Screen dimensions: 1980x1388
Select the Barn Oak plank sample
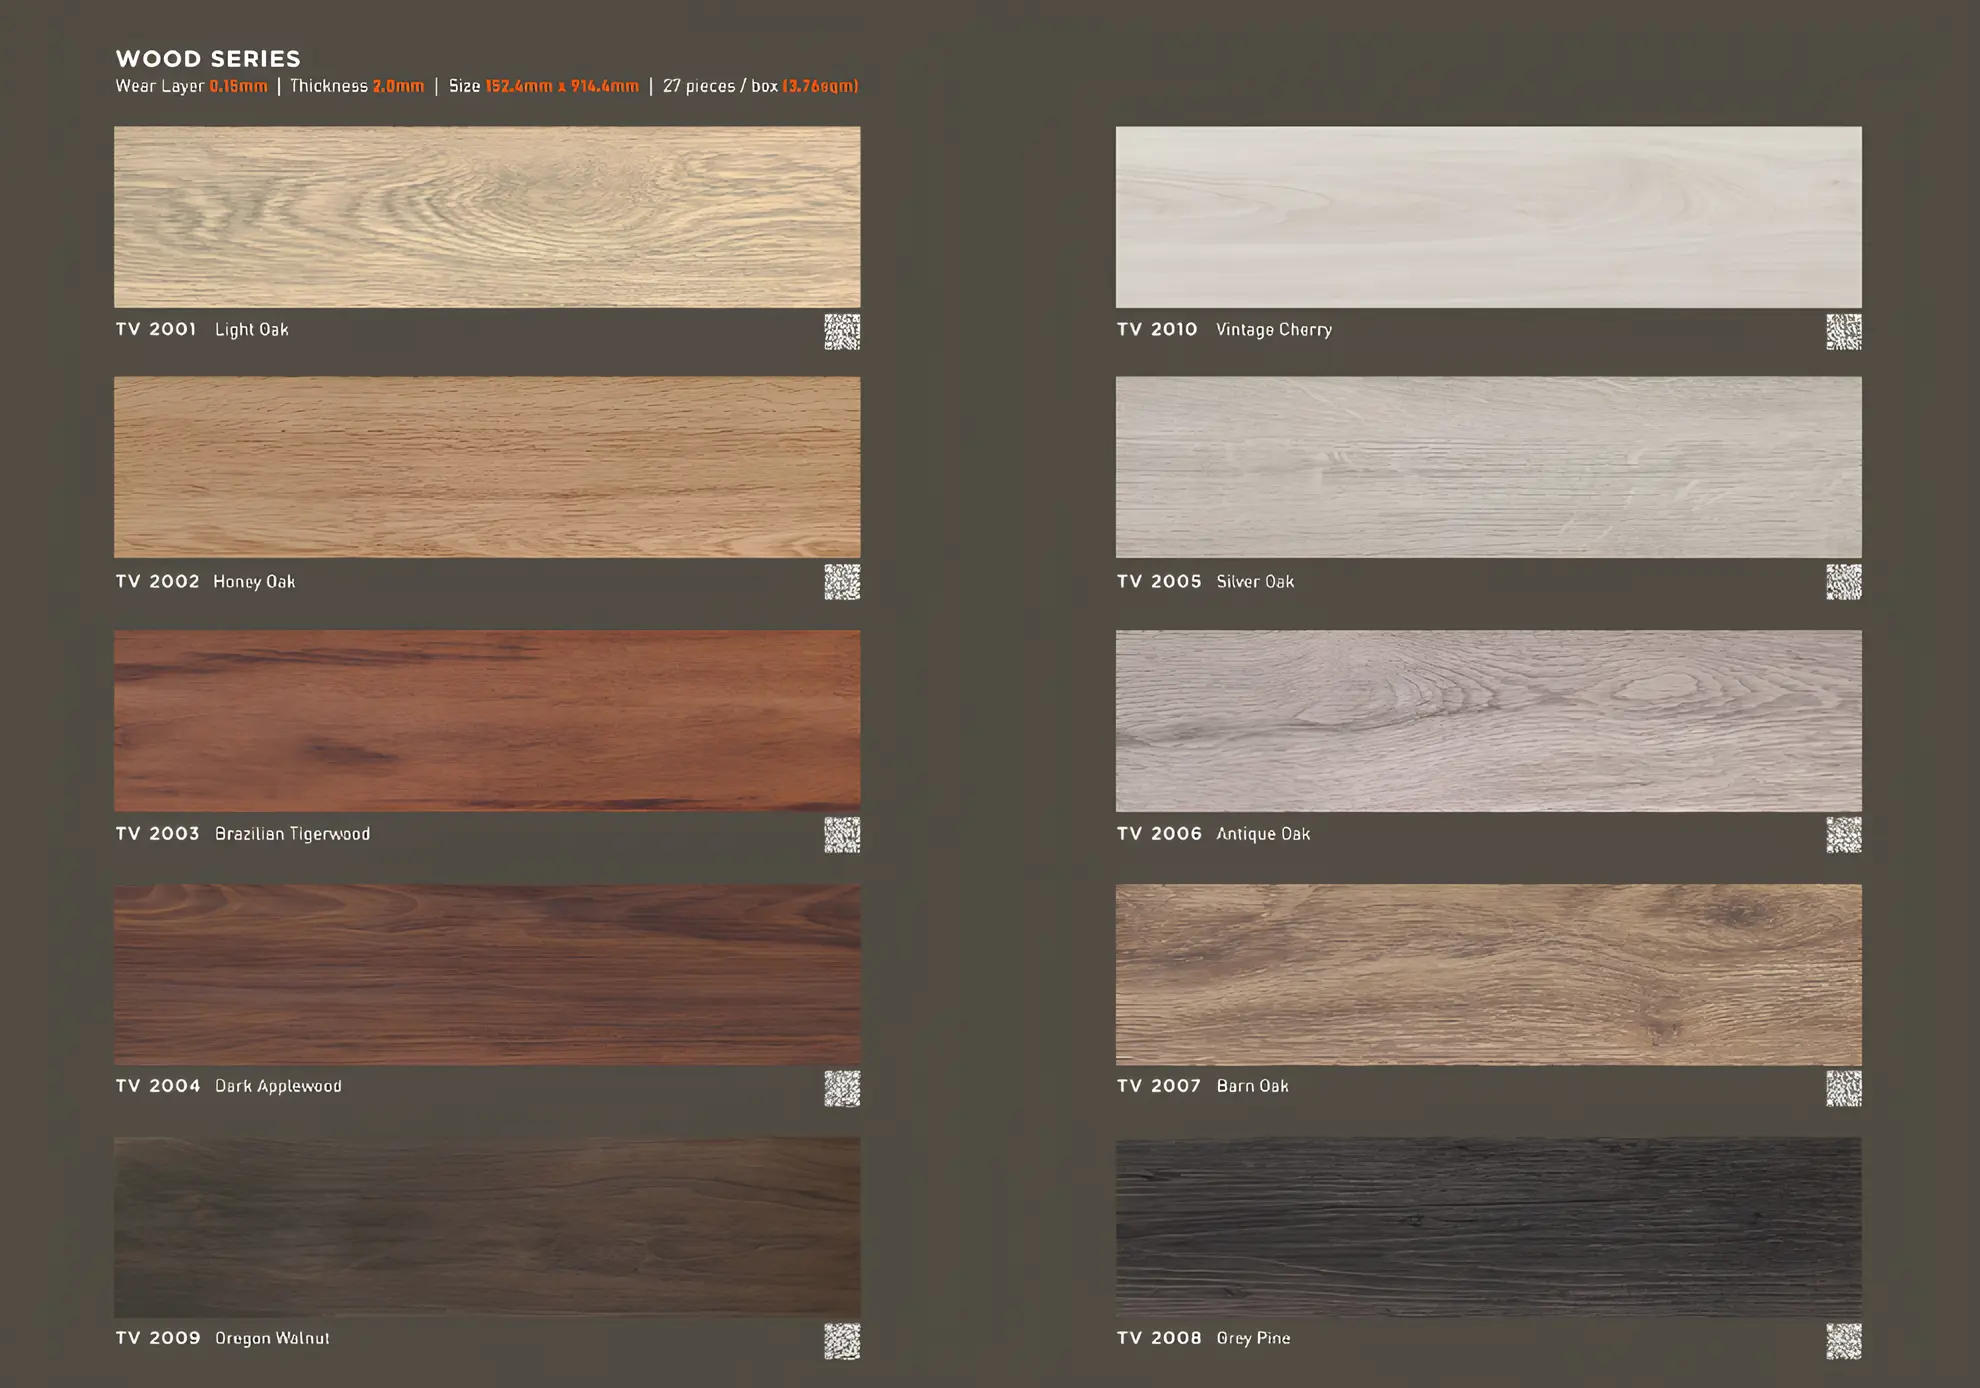1489,974
